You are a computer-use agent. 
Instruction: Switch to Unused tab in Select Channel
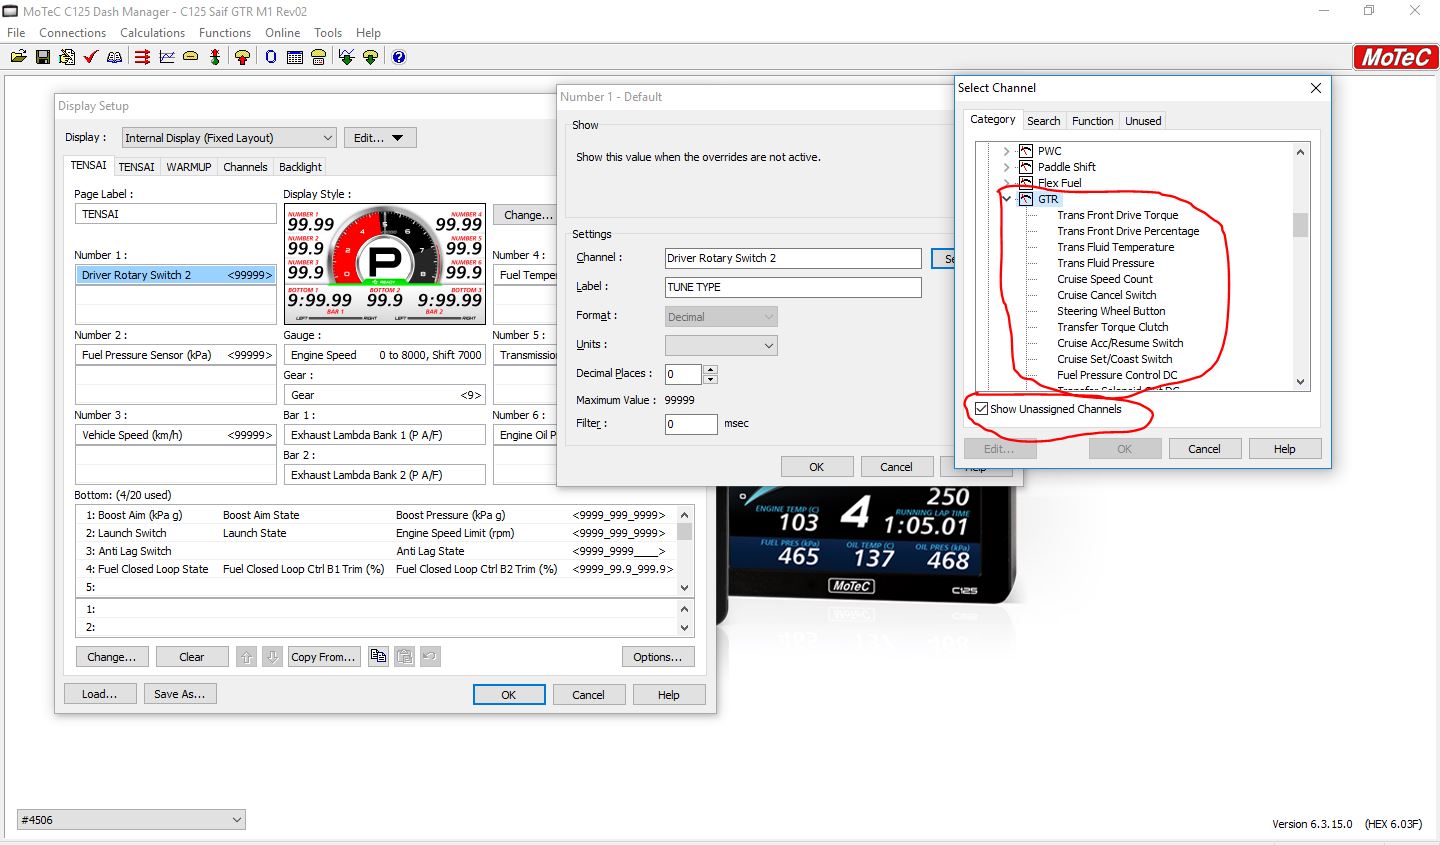coord(1143,121)
